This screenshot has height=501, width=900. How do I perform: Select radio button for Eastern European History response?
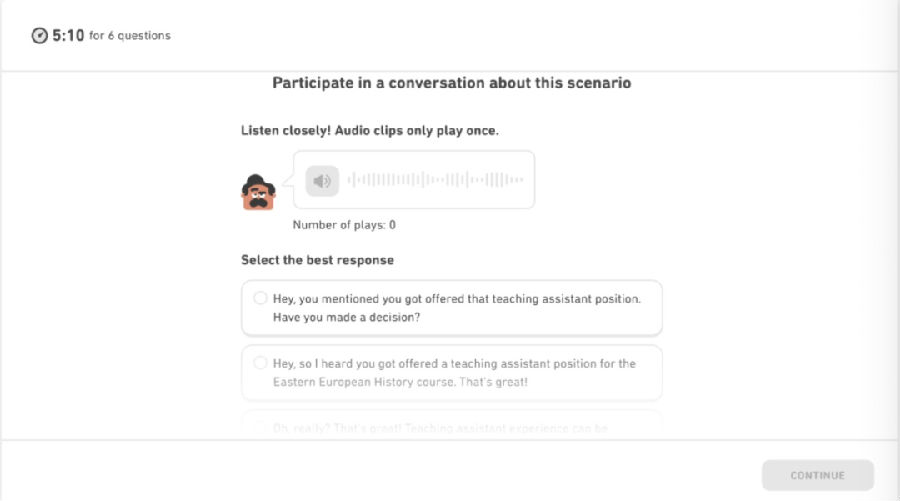pos(260,363)
